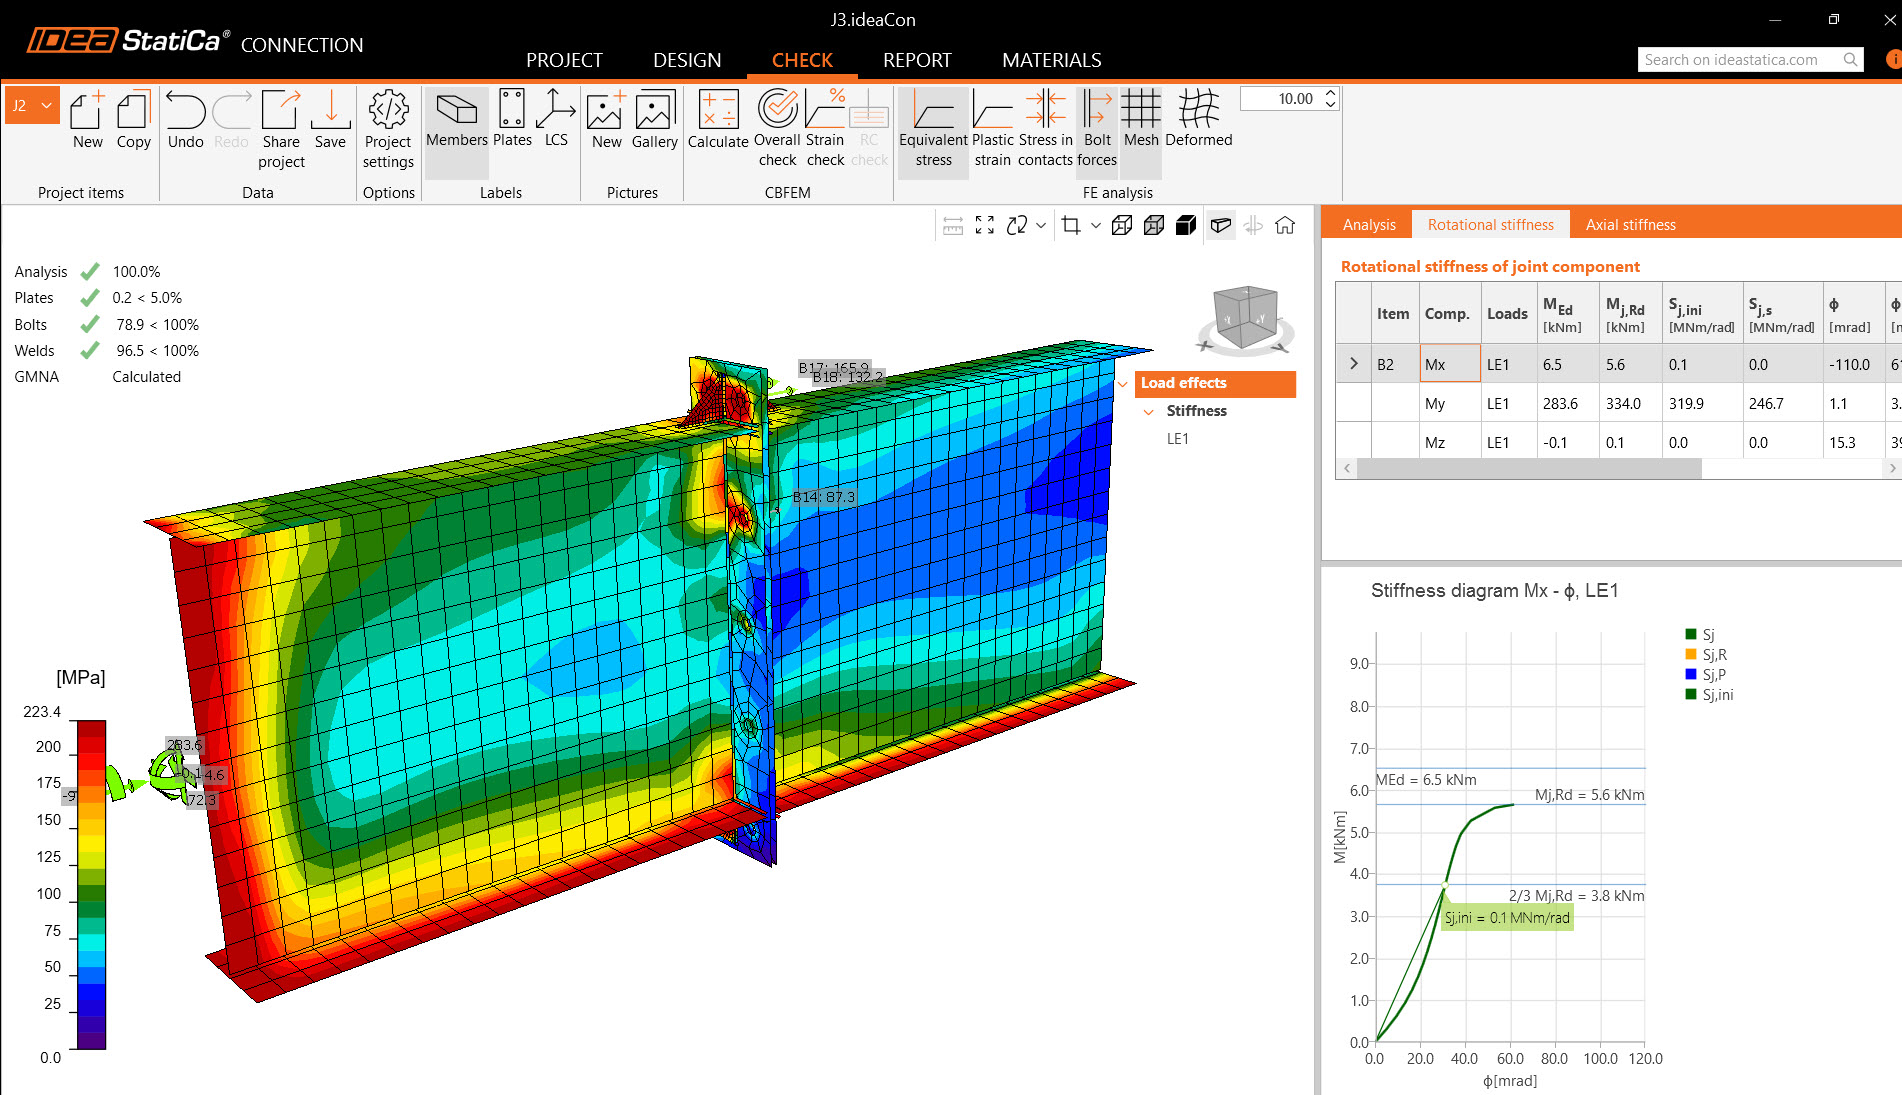Open the MATERIALS tab
Image resolution: width=1902 pixels, height=1095 pixels.
coord(1052,60)
